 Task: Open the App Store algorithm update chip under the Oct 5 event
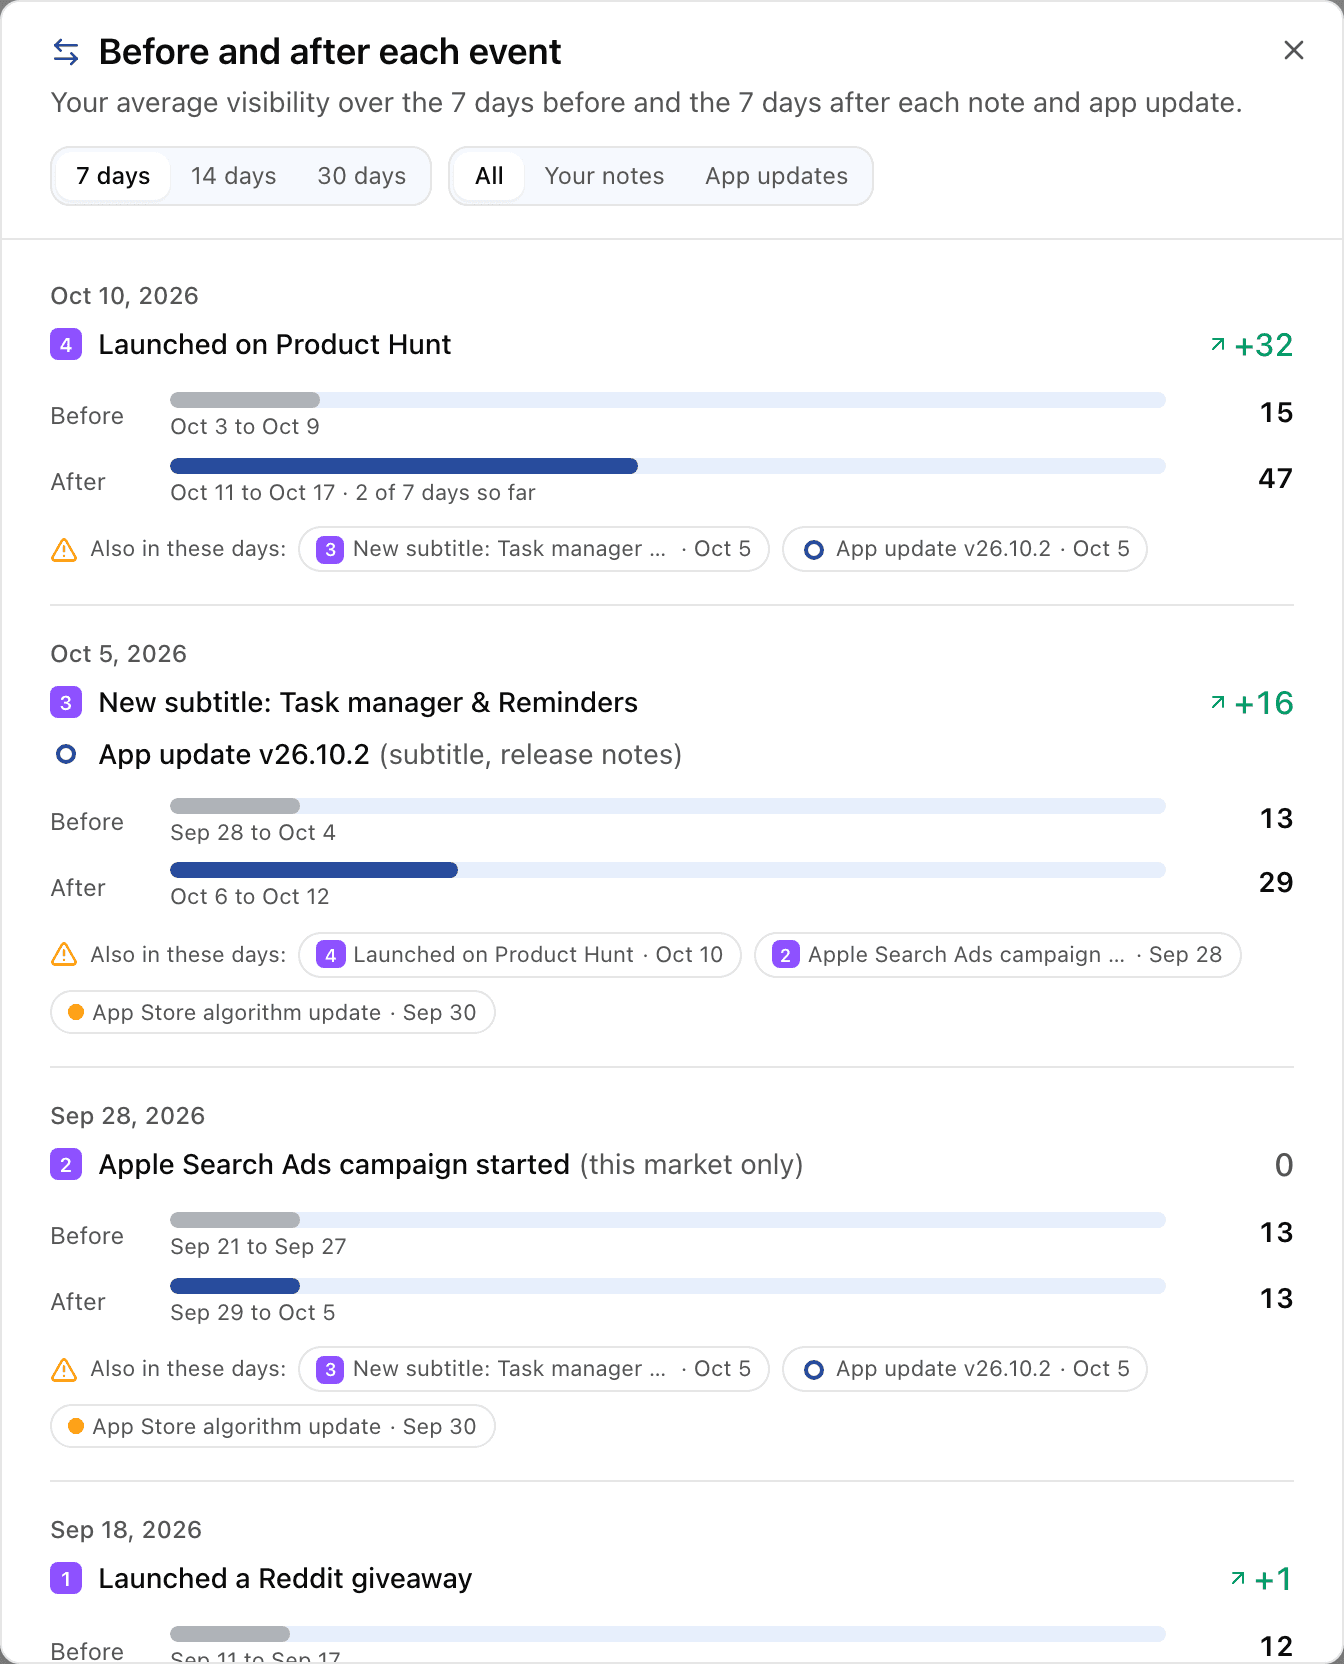(273, 1012)
